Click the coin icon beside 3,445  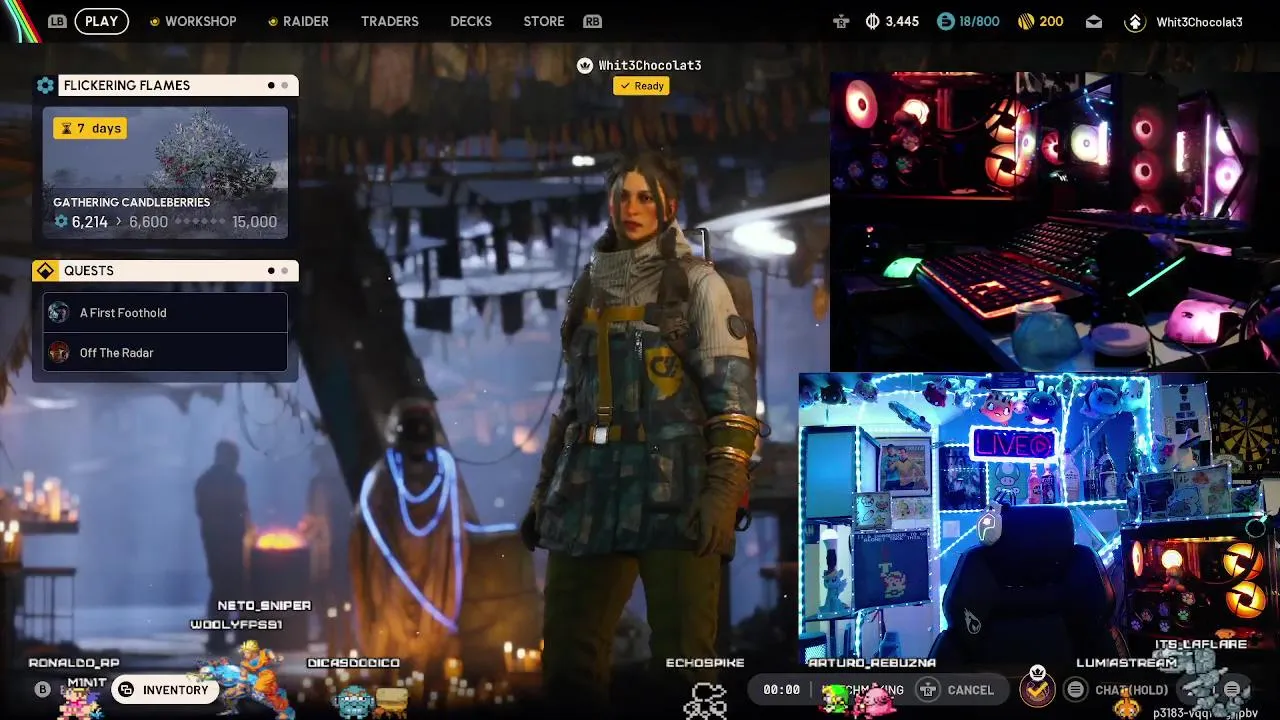click(872, 21)
